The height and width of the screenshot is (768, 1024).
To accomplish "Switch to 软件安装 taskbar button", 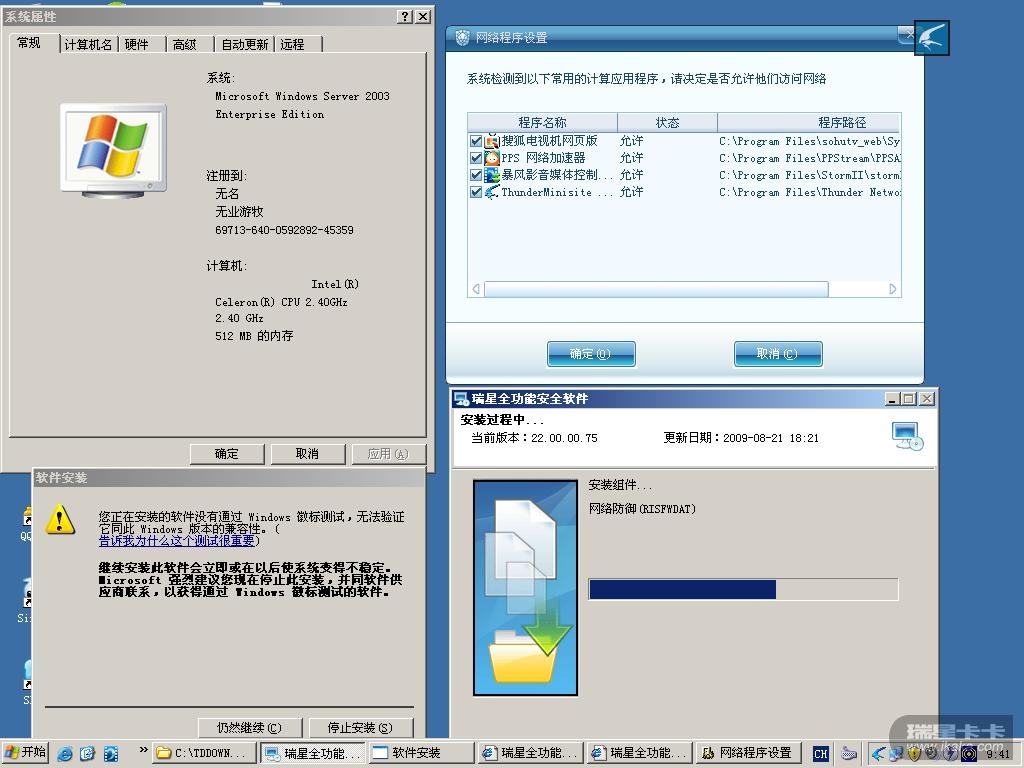I will coord(421,753).
